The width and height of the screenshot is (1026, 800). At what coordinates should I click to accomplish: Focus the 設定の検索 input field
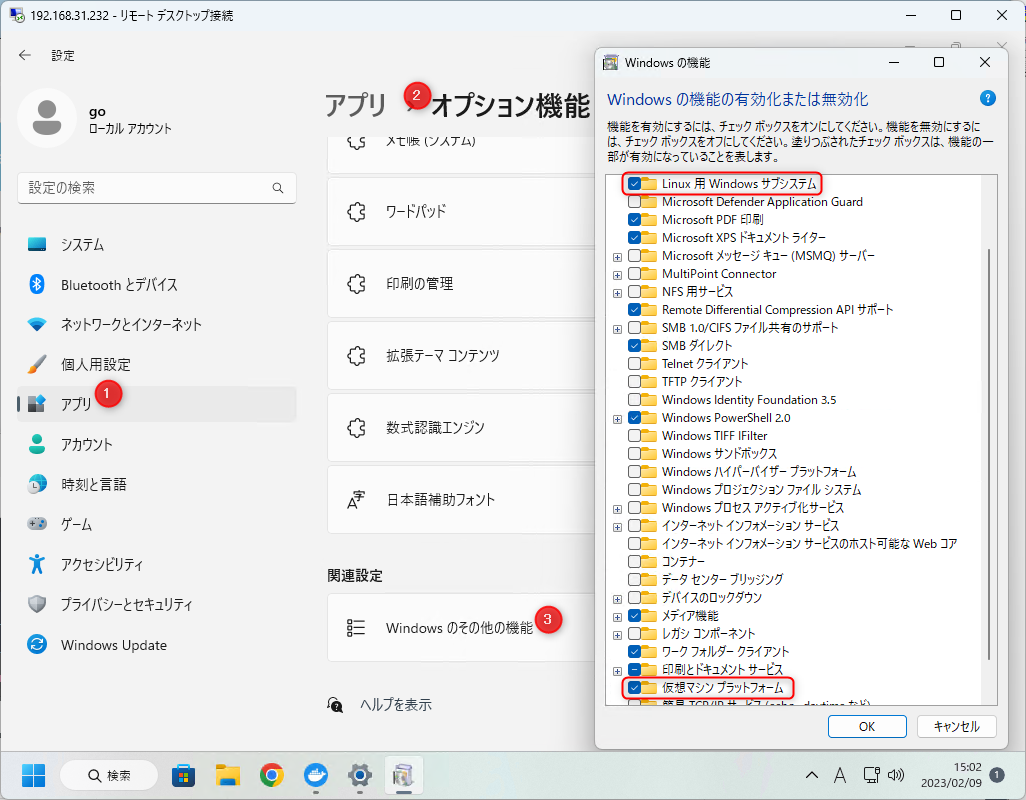[156, 188]
